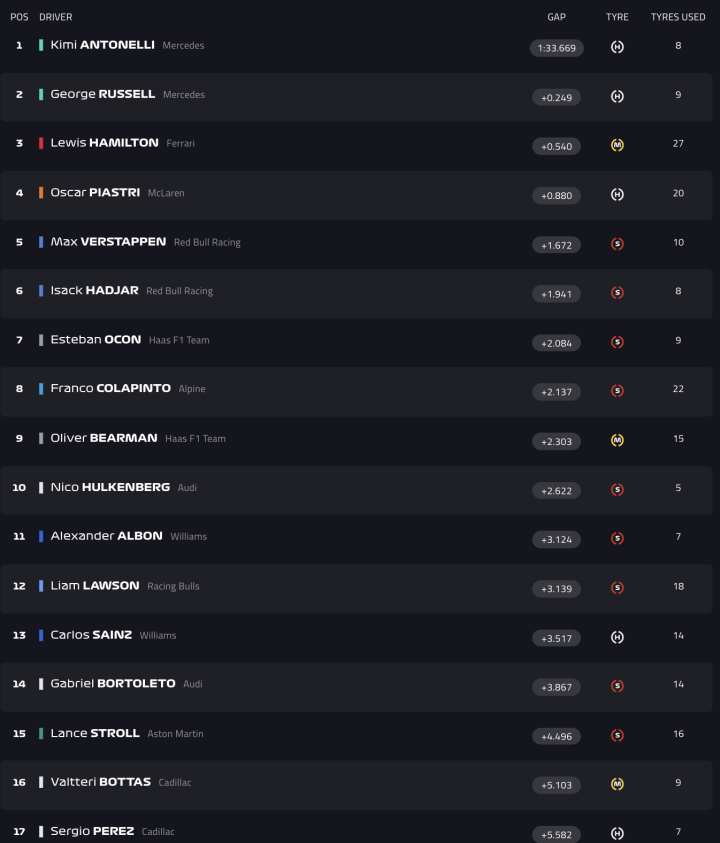Click Bearman's medium tyre icon
This screenshot has height=843, width=720.
point(617,440)
